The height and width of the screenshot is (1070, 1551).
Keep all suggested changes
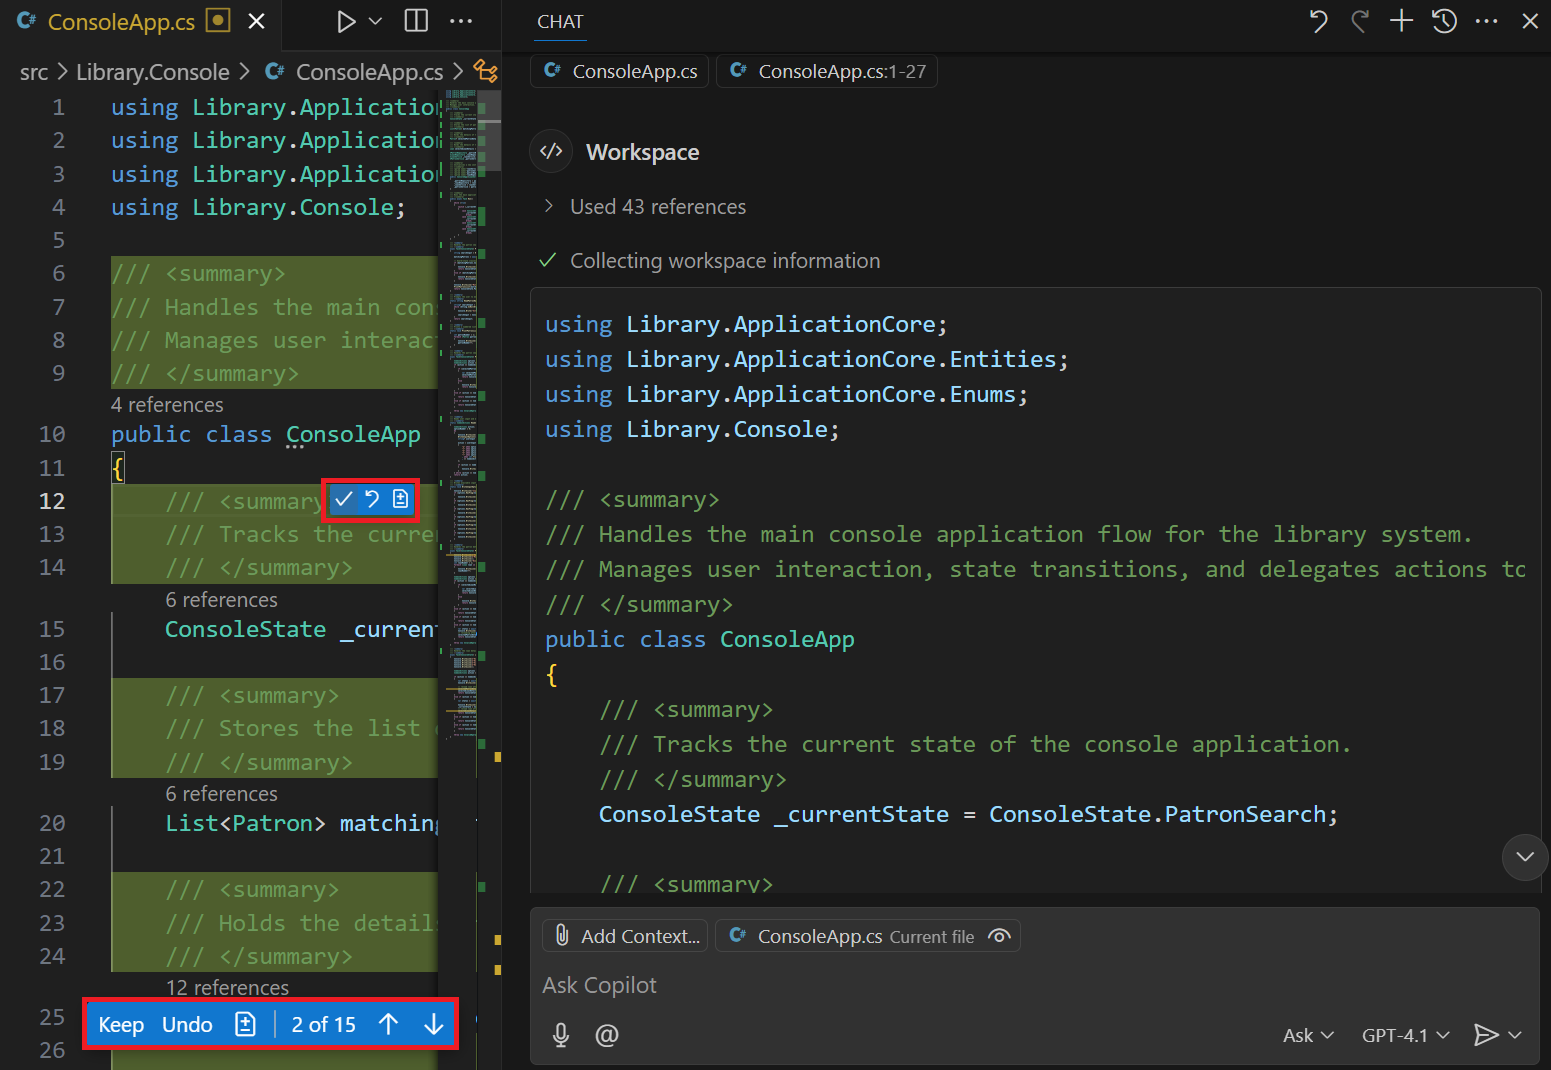click(121, 1024)
